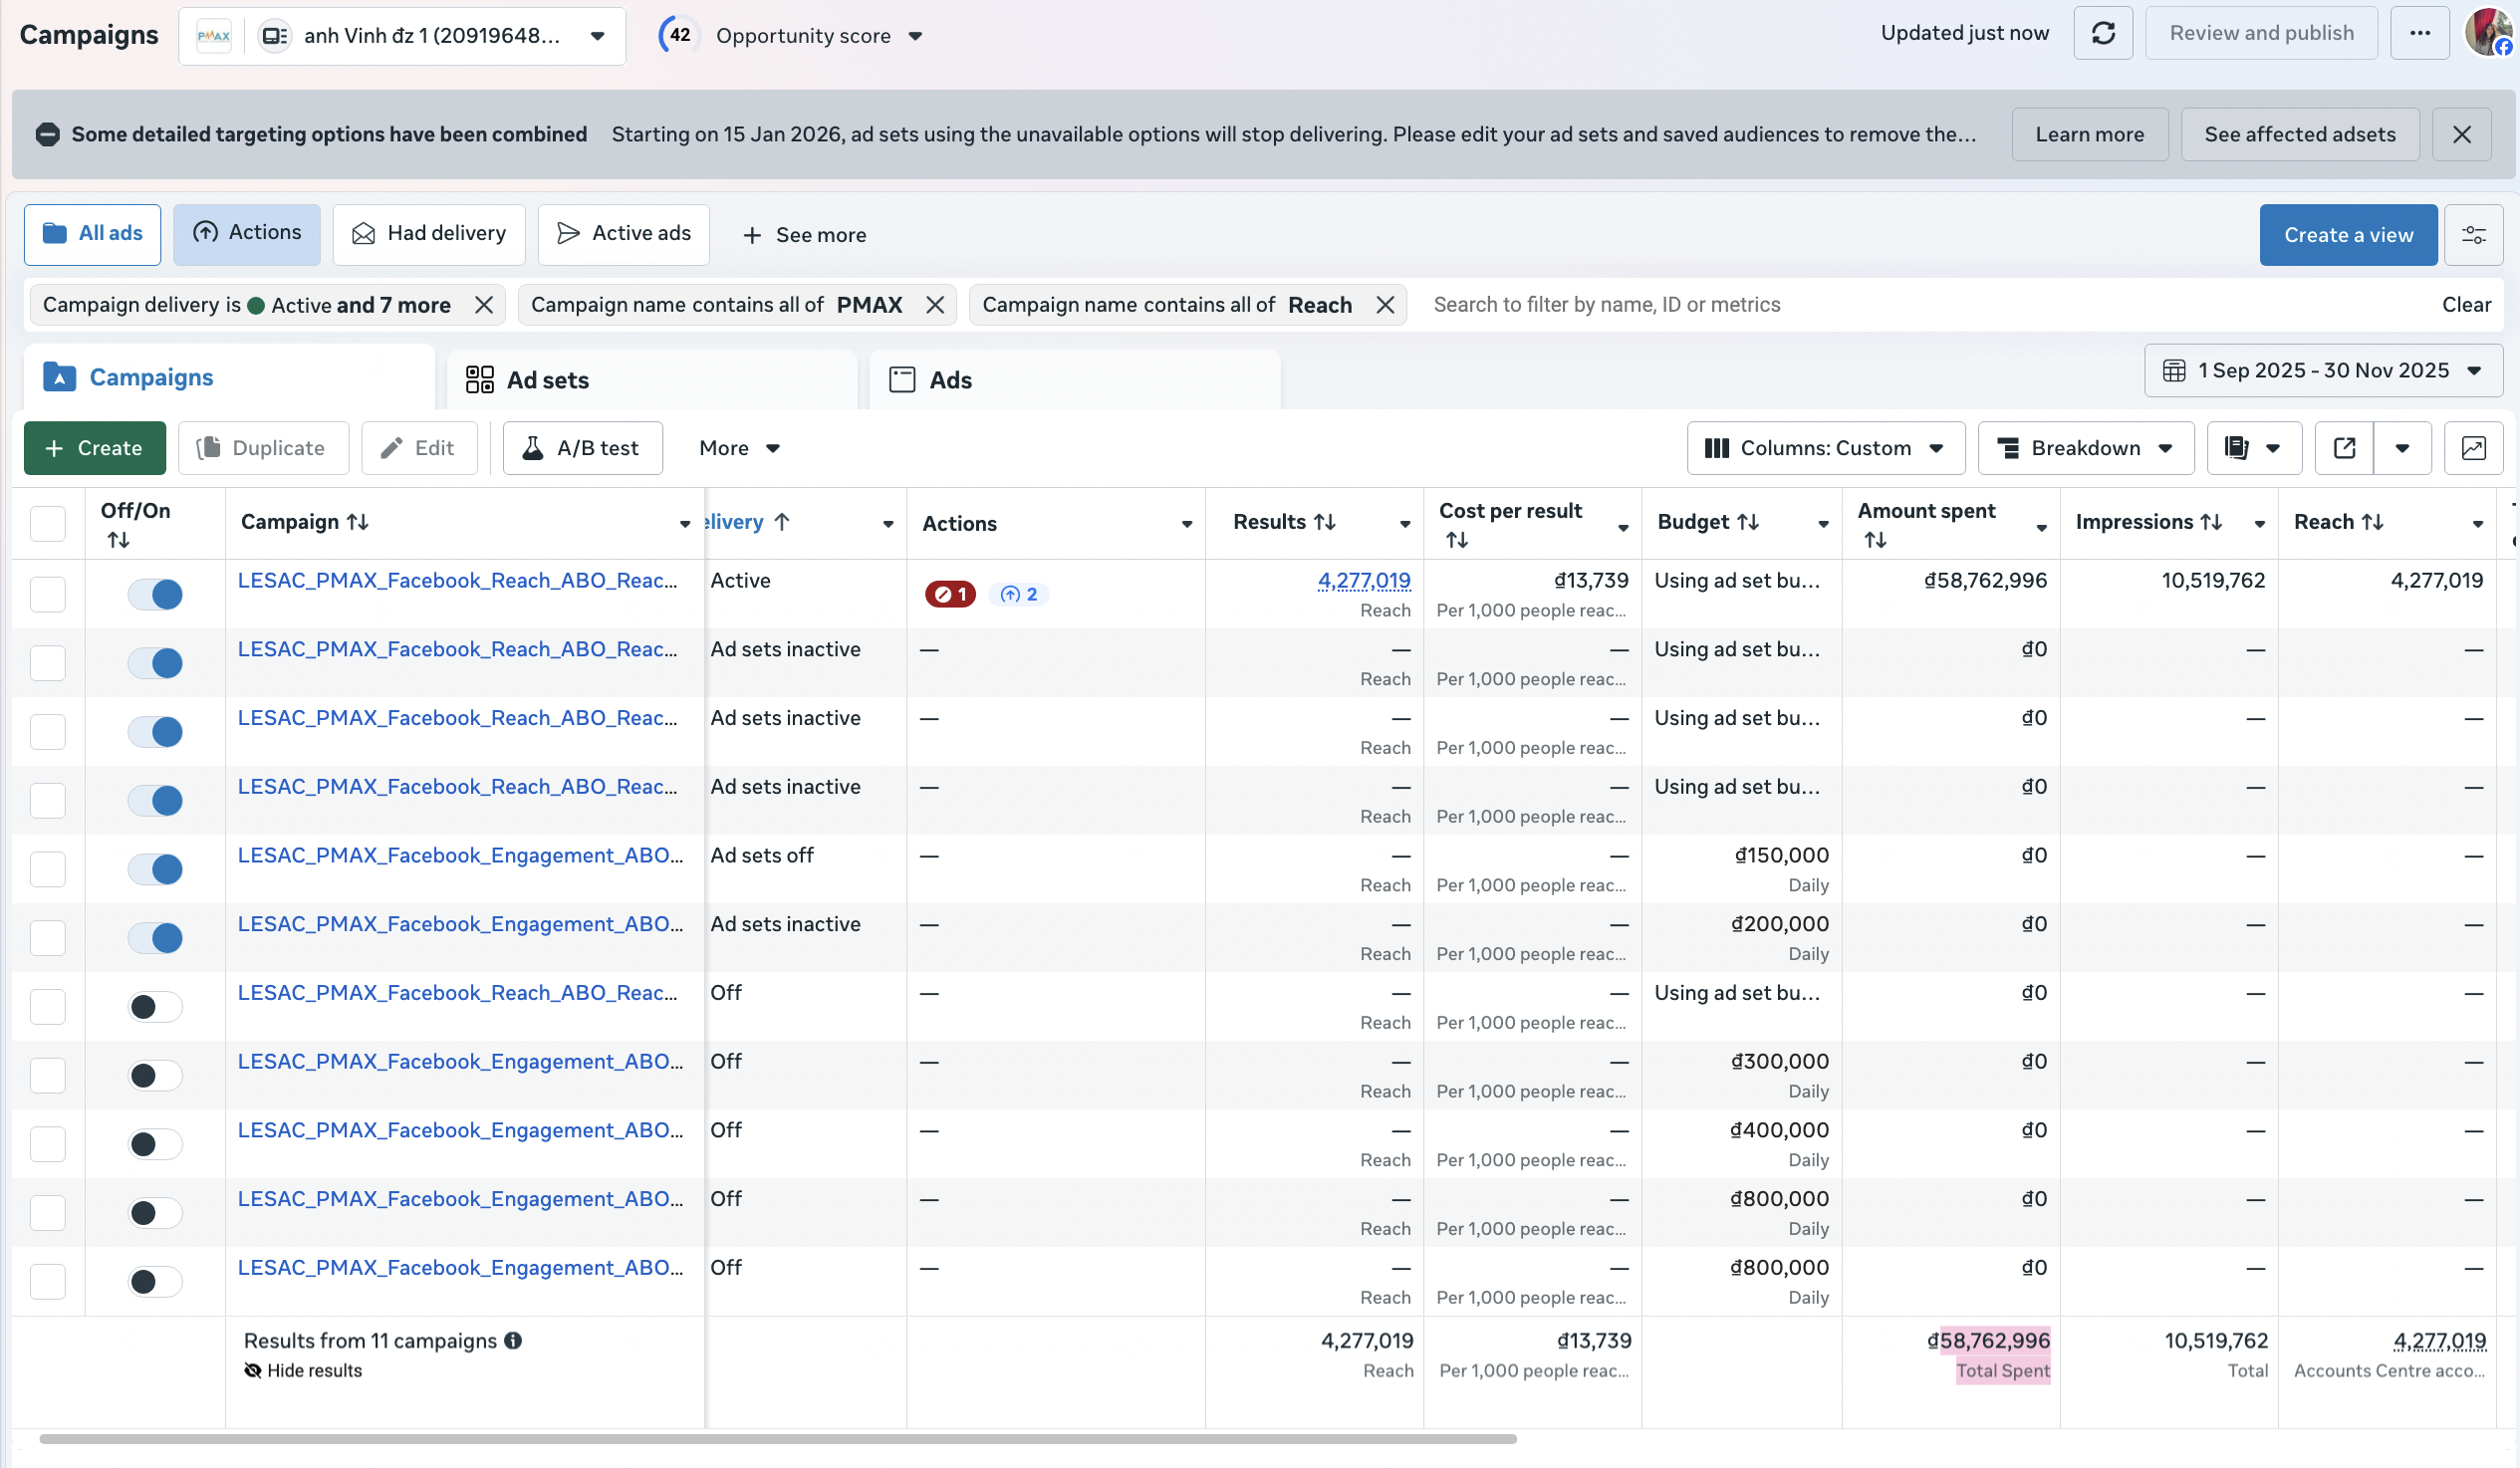
Task: Turn off the Active Reach campaign toggle
Action: click(x=155, y=594)
